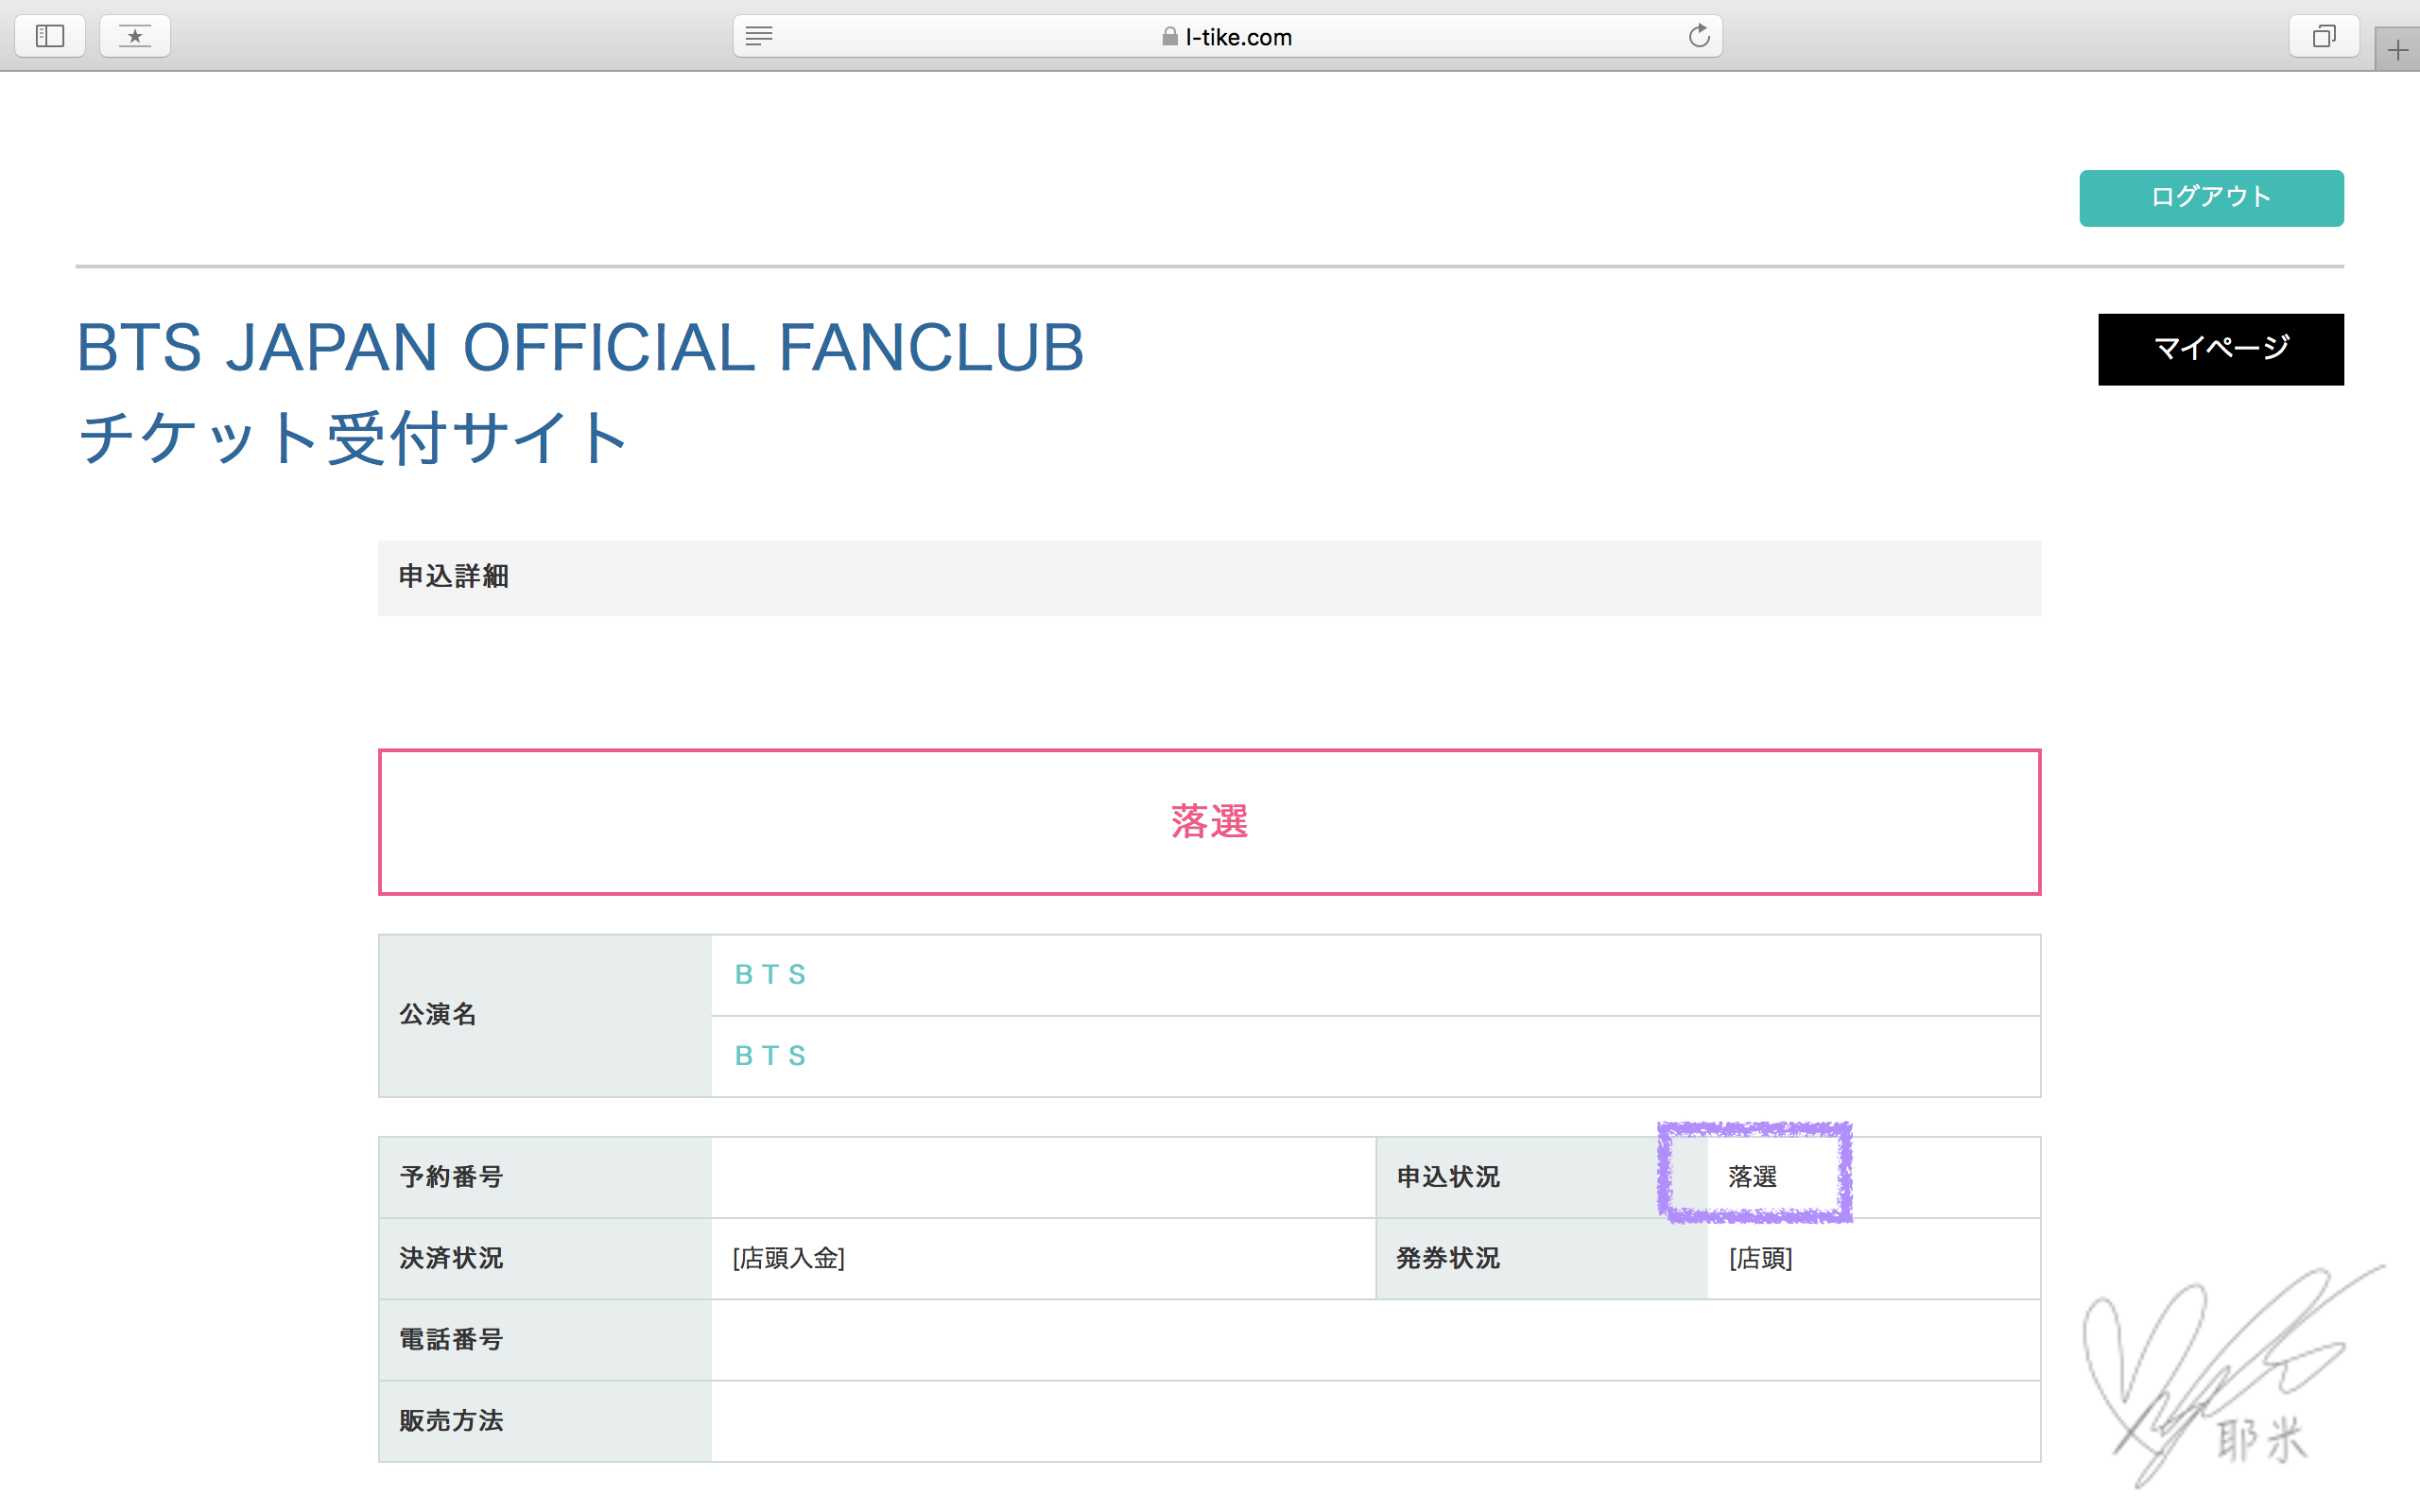
Task: Click the [店頭] ticketing value
Action: [1761, 1259]
